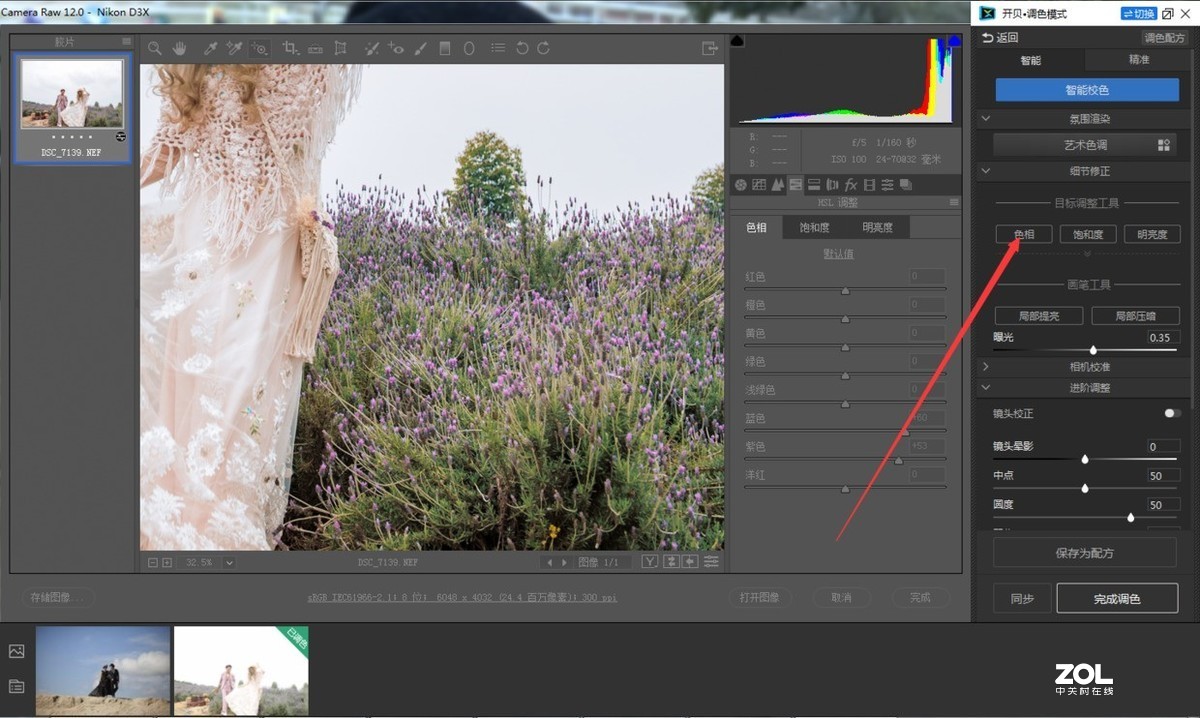The width and height of the screenshot is (1200, 718).
Task: Open the Effects (fx) panel tab
Action: pyautogui.click(x=851, y=185)
